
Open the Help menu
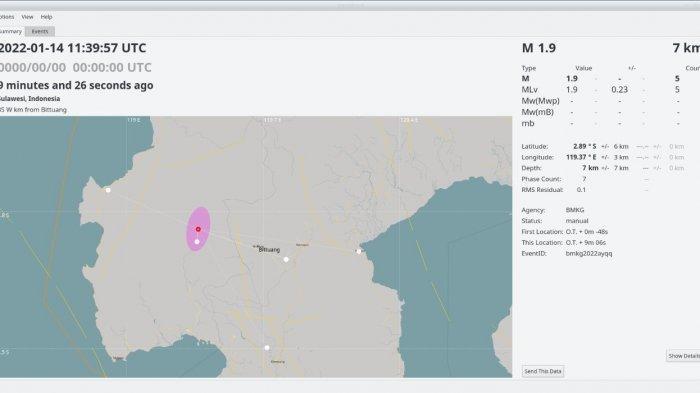coord(46,17)
